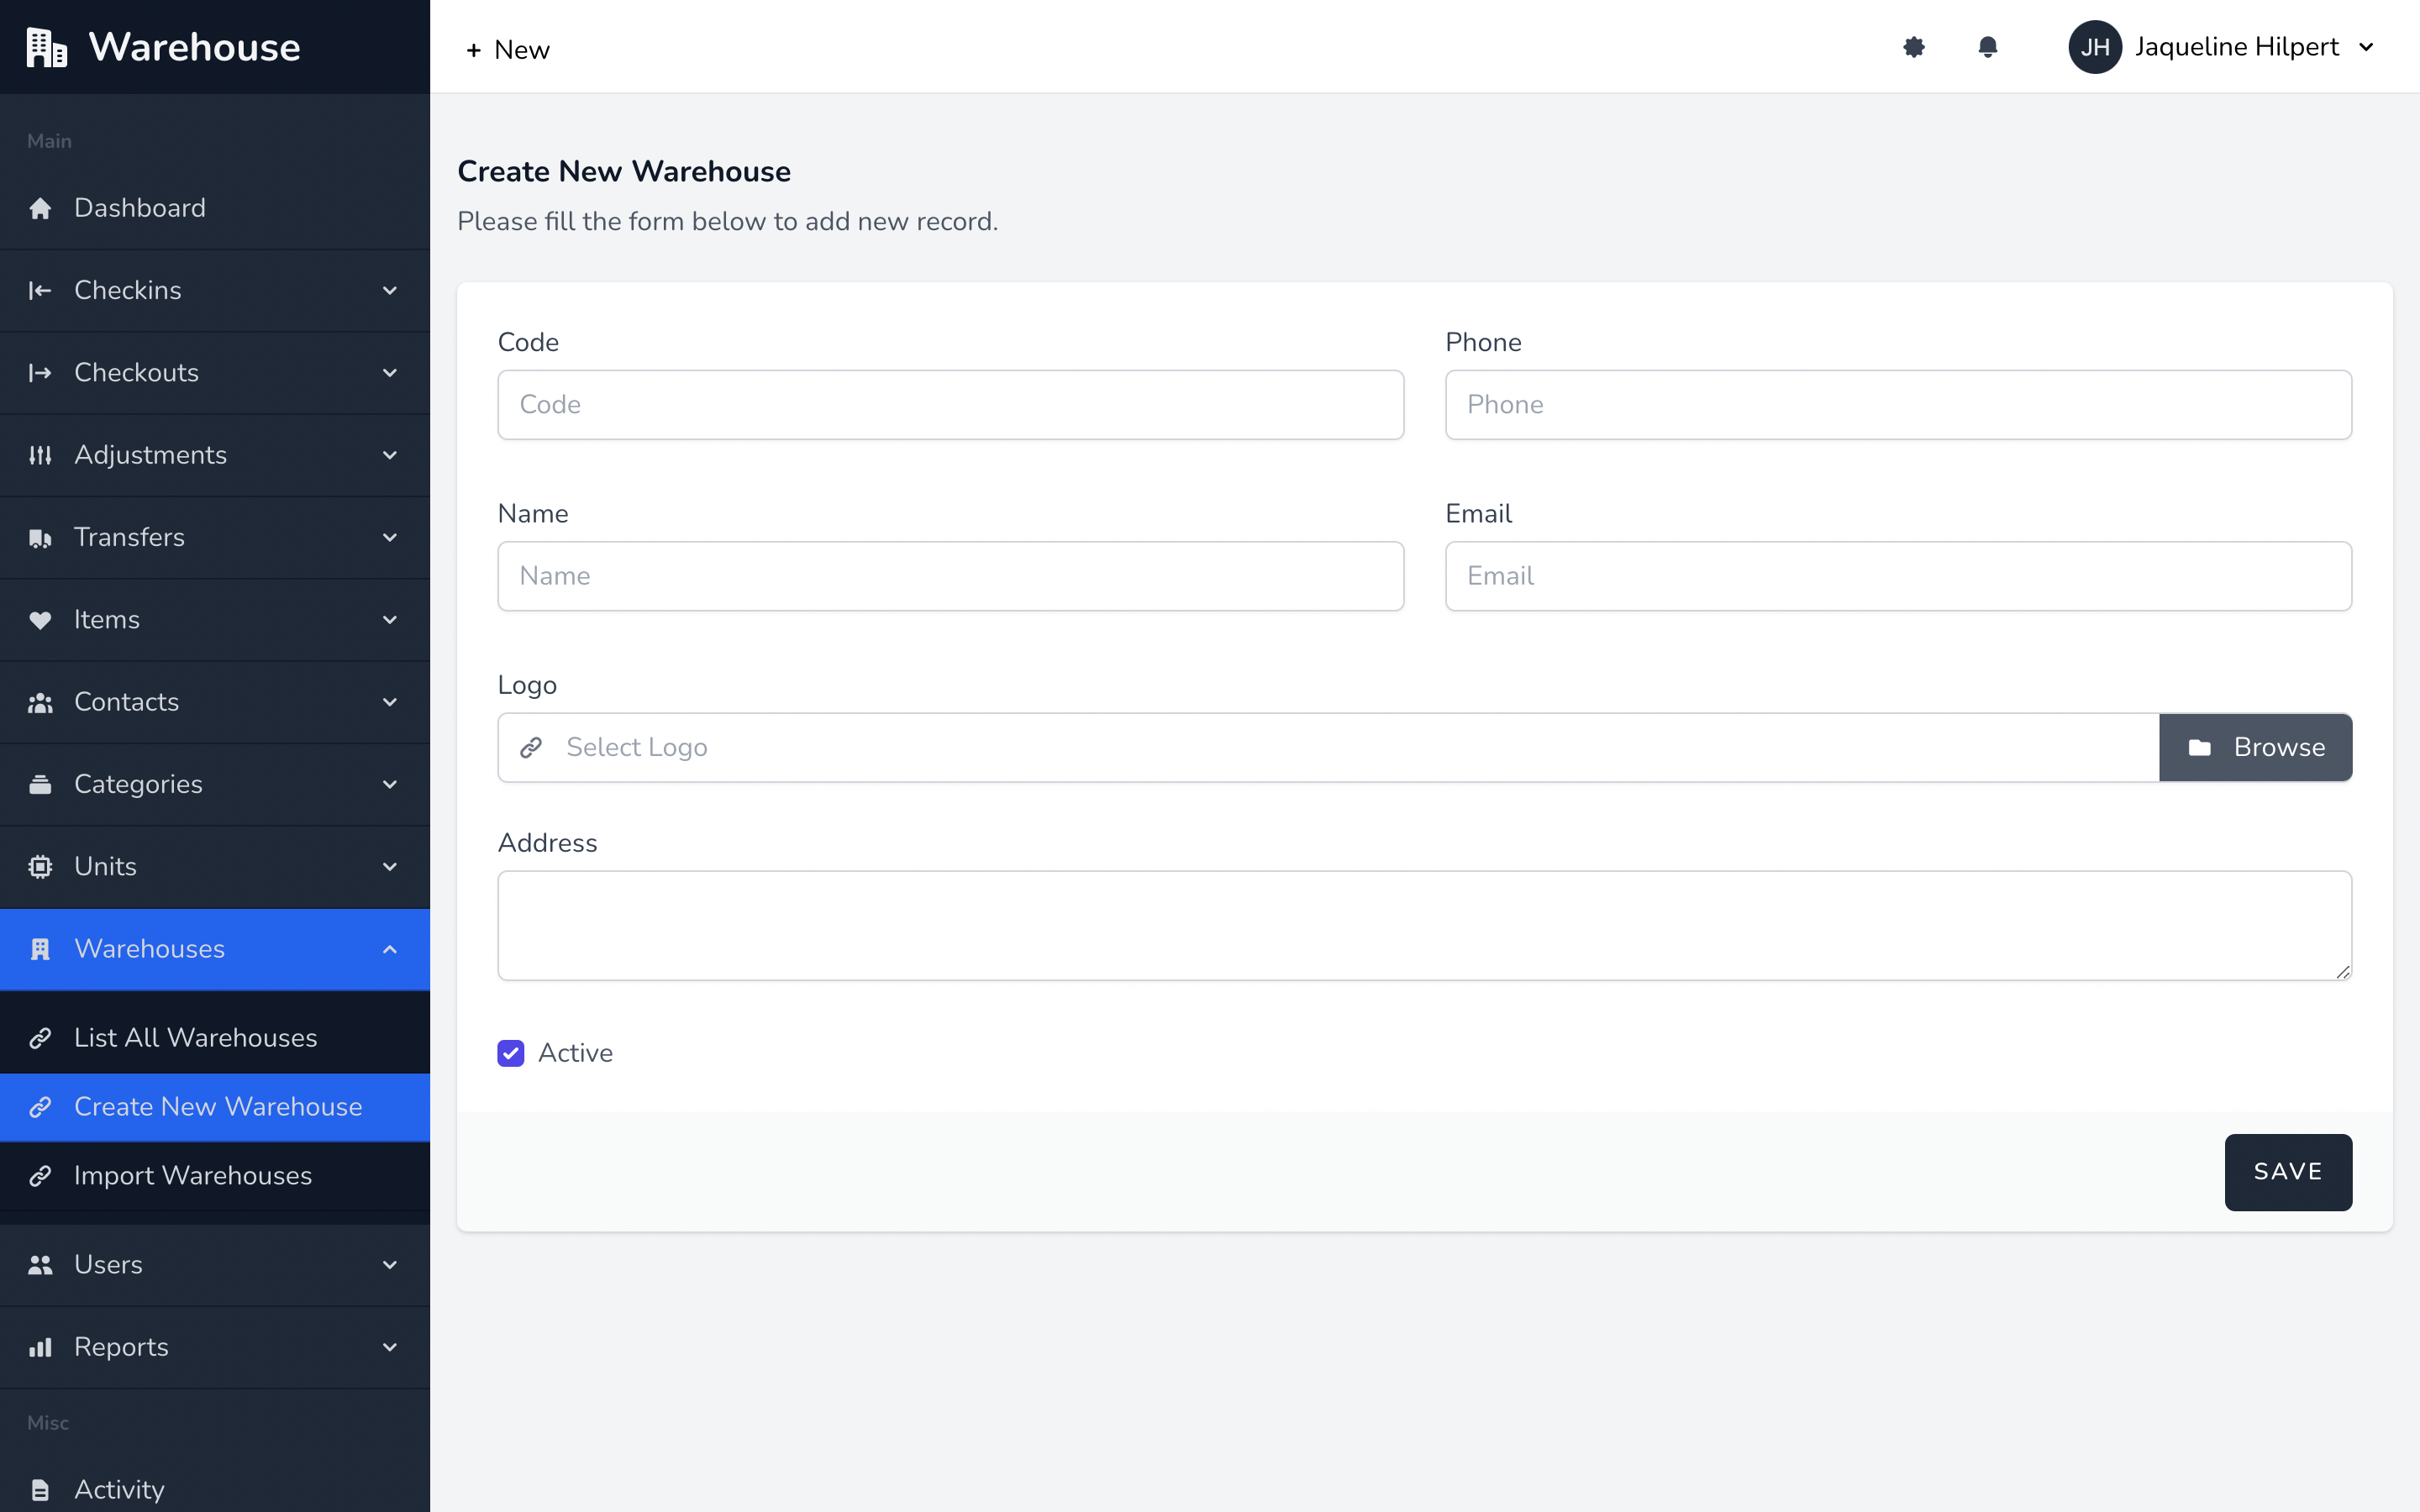Uncheck the Active checkbox
This screenshot has height=1512, width=2420.
pos(511,1053)
